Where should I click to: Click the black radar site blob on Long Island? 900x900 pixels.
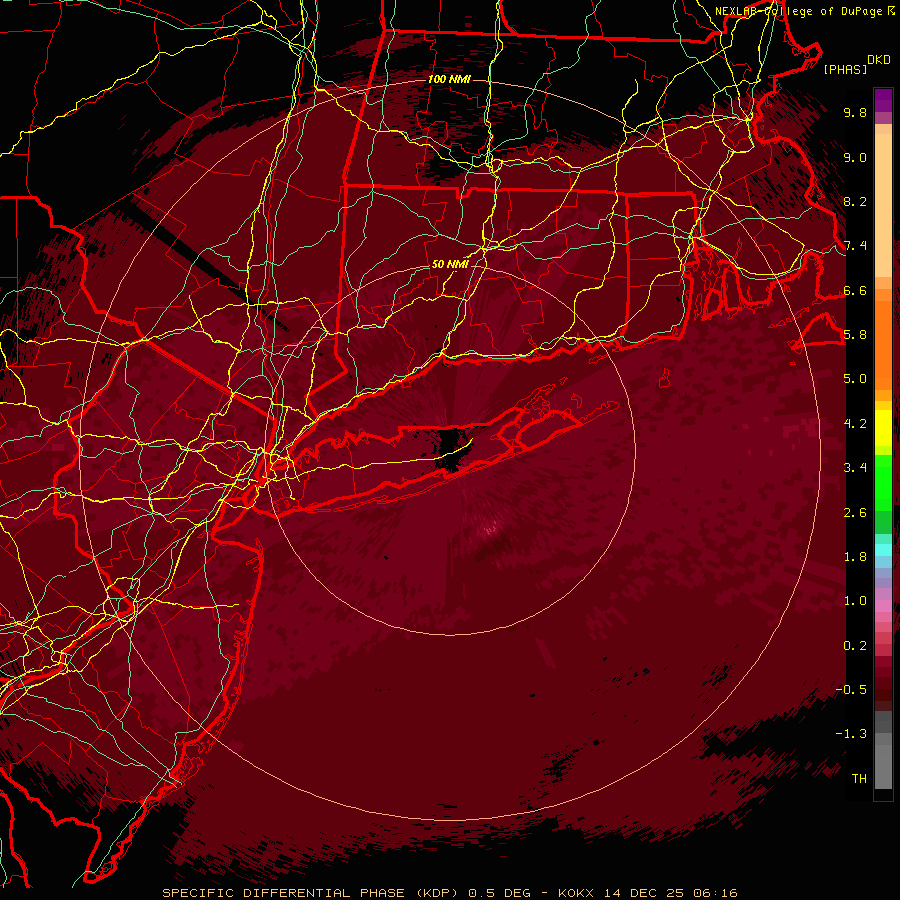point(453,449)
